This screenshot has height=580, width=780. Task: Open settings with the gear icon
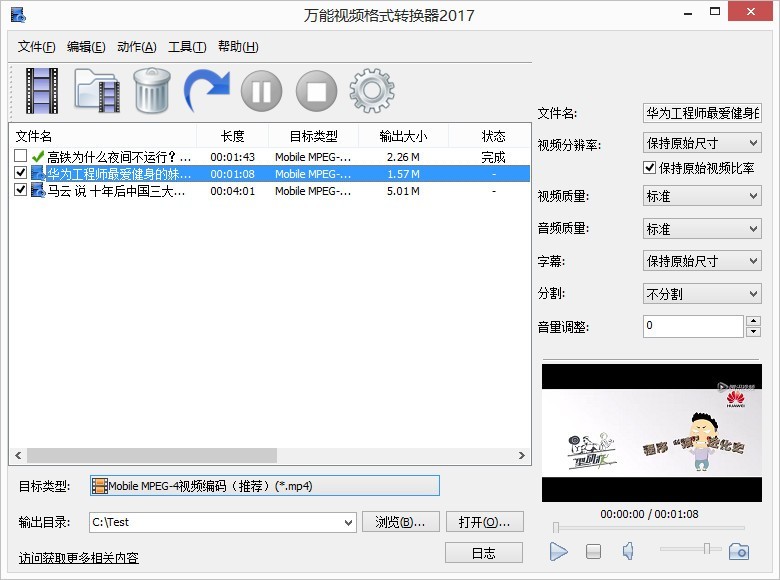[372, 91]
